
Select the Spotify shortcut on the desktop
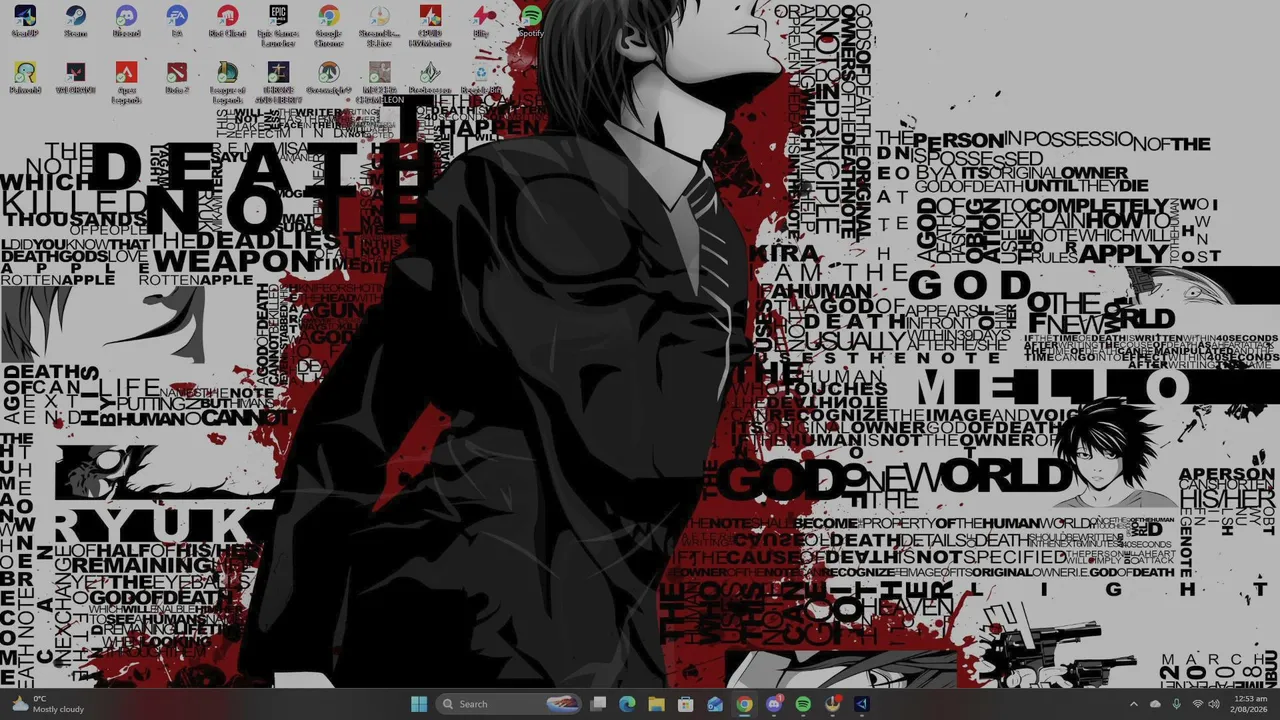[x=531, y=21]
